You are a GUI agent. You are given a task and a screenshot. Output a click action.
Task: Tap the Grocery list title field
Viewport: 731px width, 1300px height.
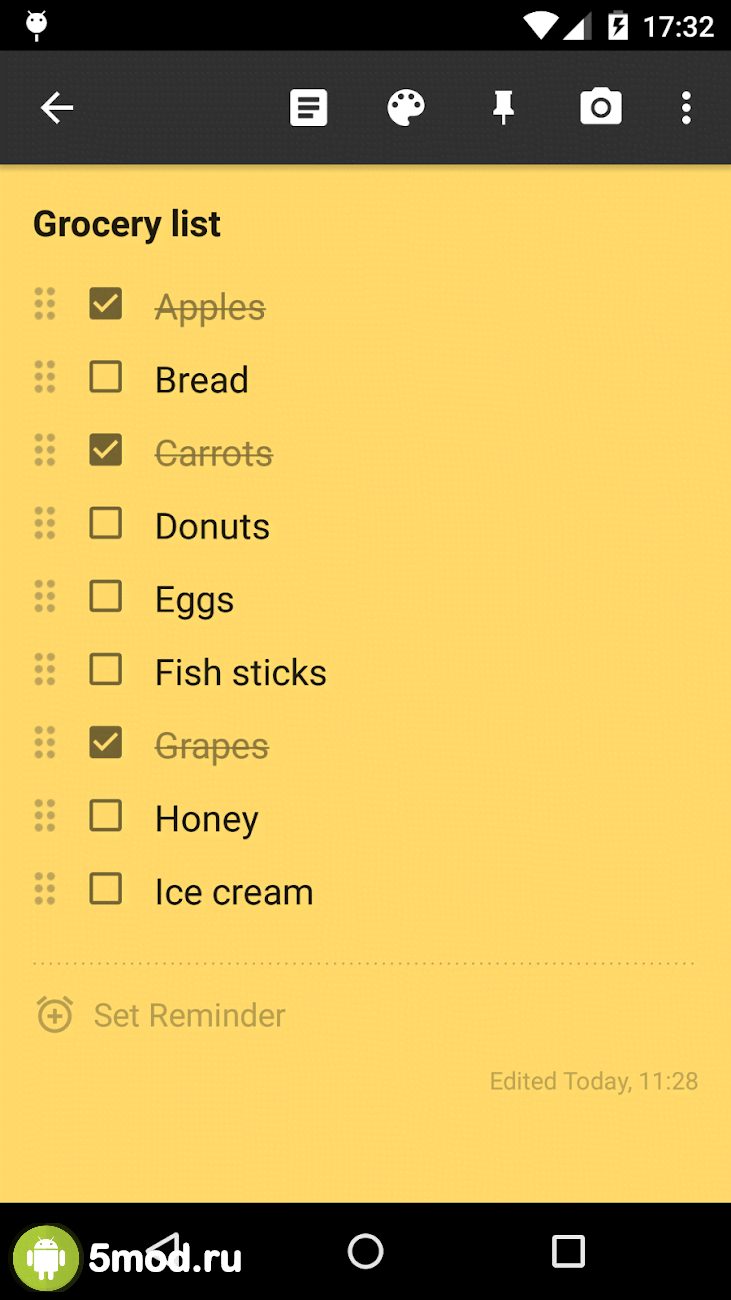(127, 224)
